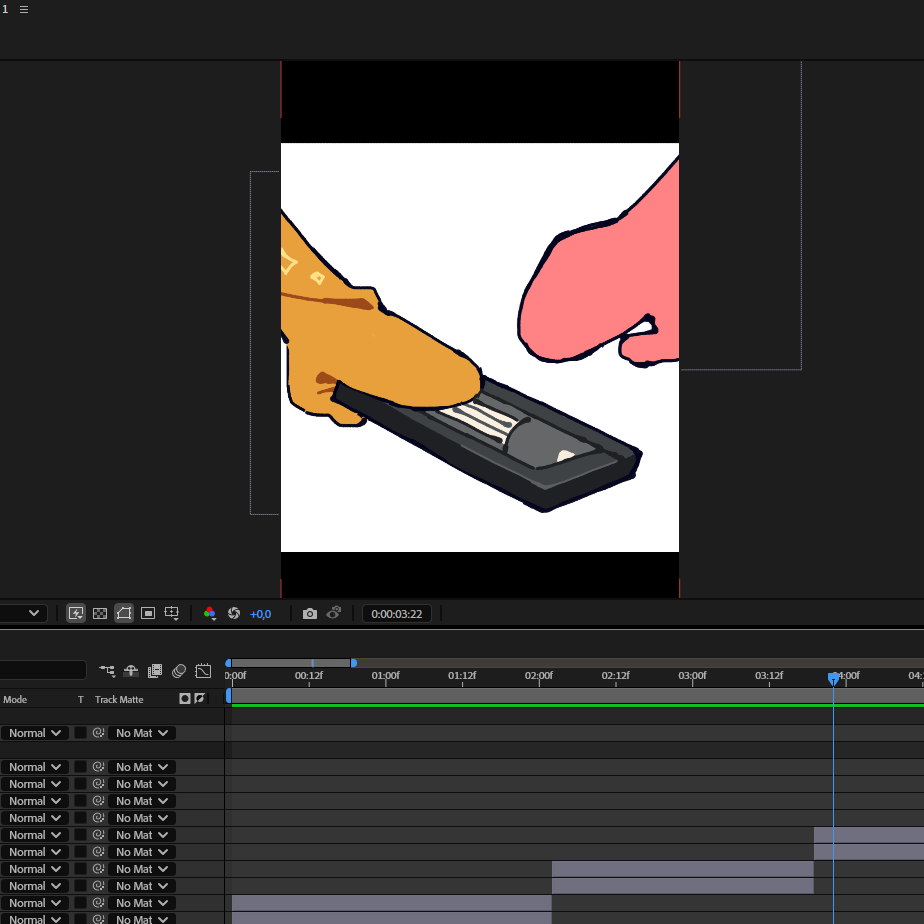
Task: Tick the topmost layer's Preserve Transparency box
Action: click(x=81, y=733)
